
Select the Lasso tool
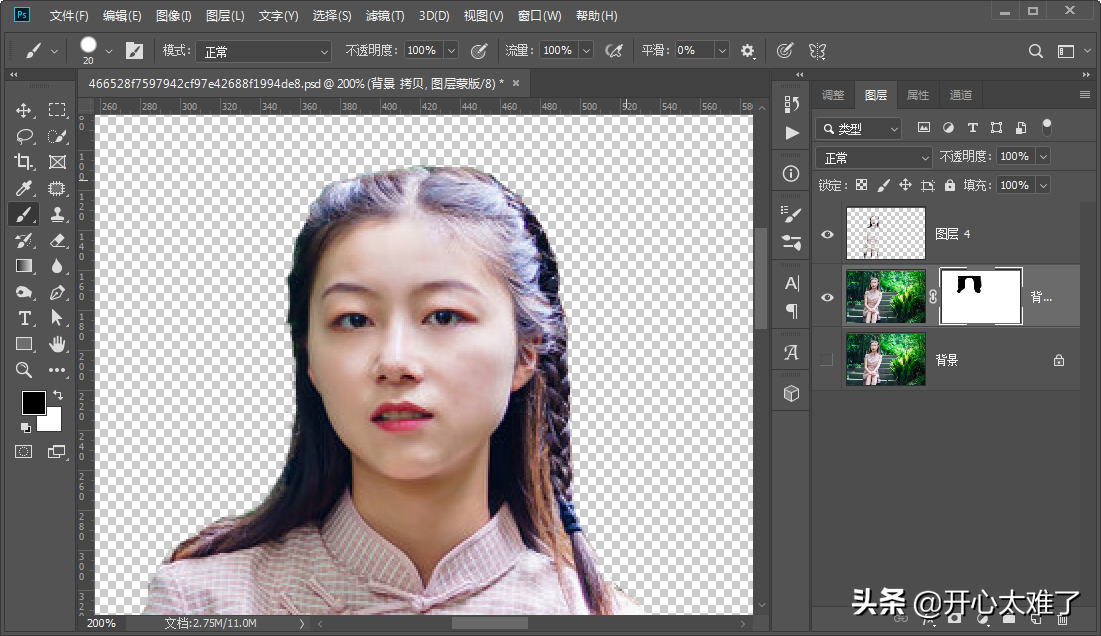click(x=25, y=136)
